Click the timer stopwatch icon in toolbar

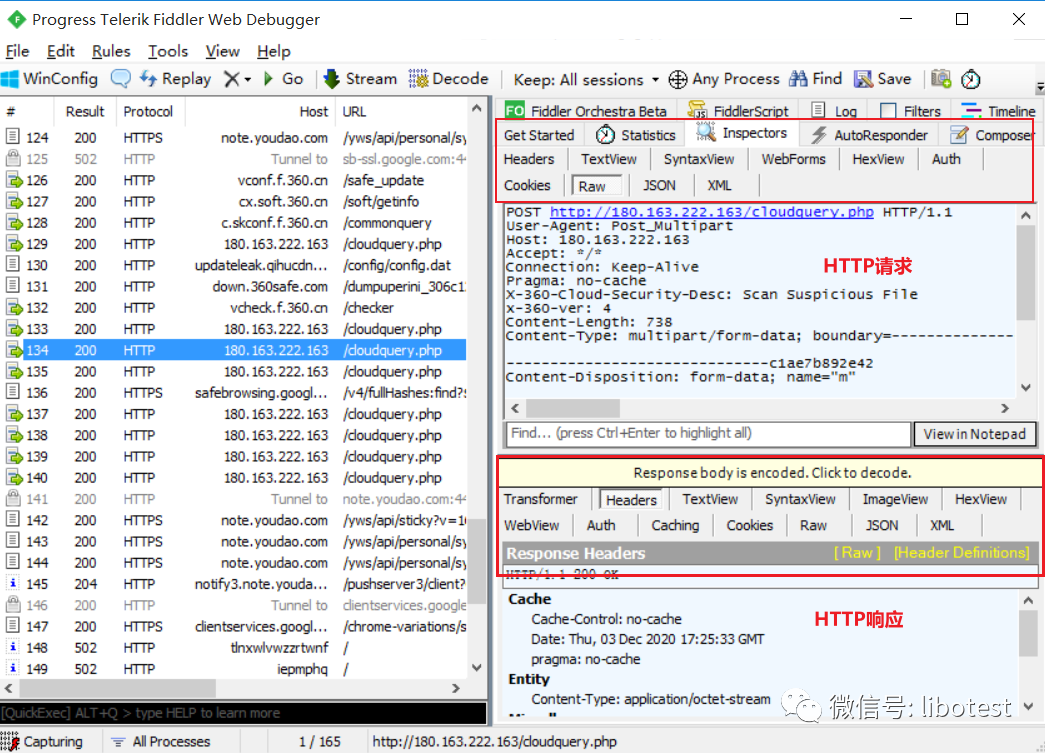coord(971,79)
